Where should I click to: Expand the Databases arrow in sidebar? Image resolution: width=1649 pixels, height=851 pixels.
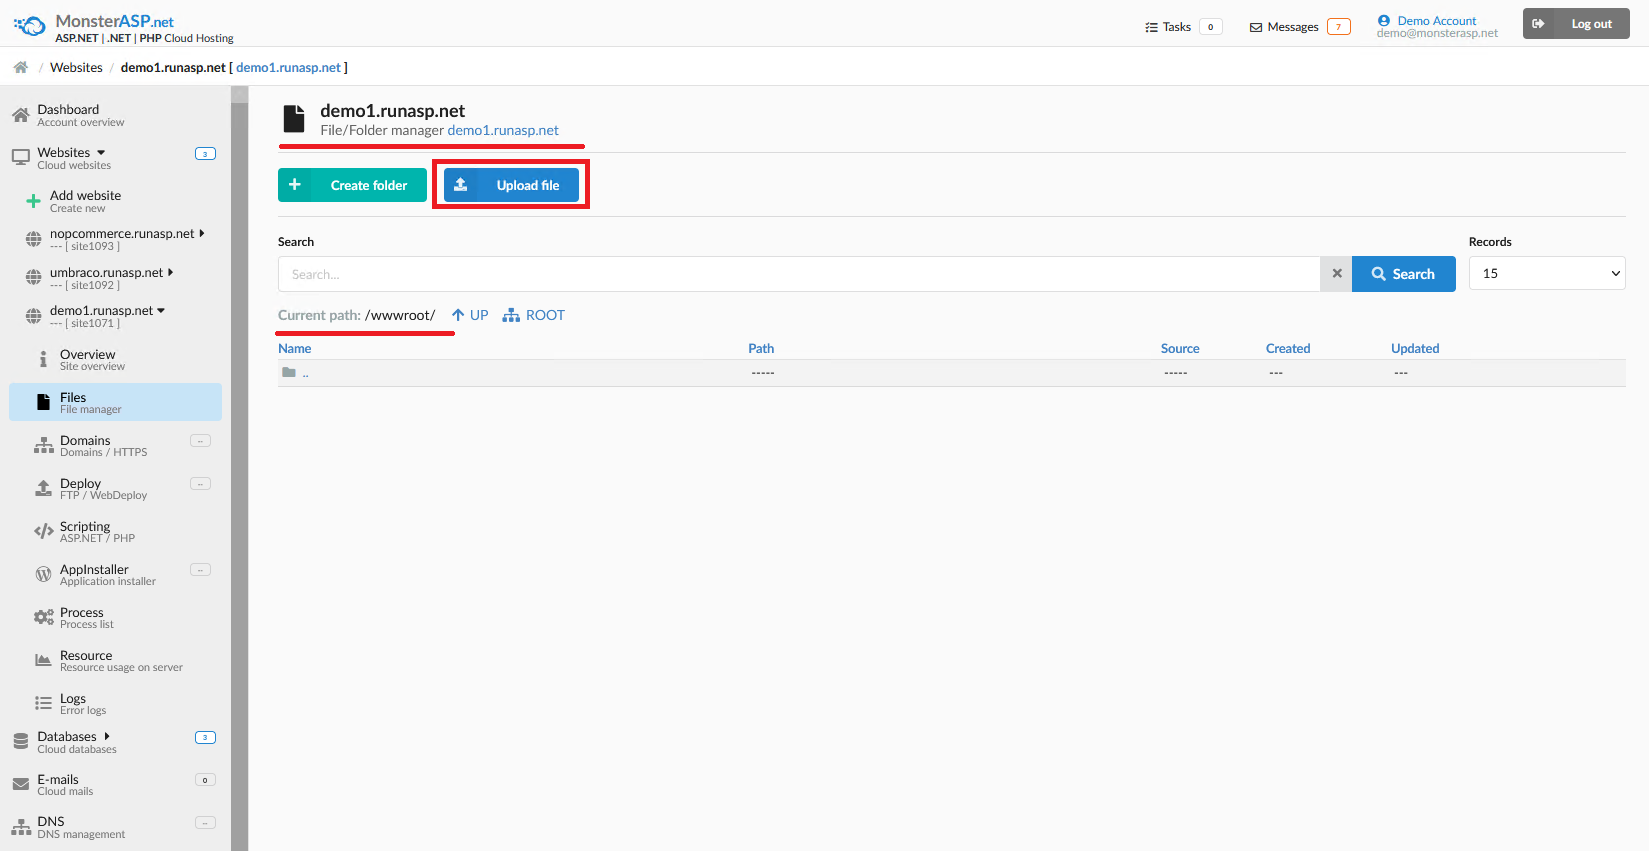click(107, 736)
